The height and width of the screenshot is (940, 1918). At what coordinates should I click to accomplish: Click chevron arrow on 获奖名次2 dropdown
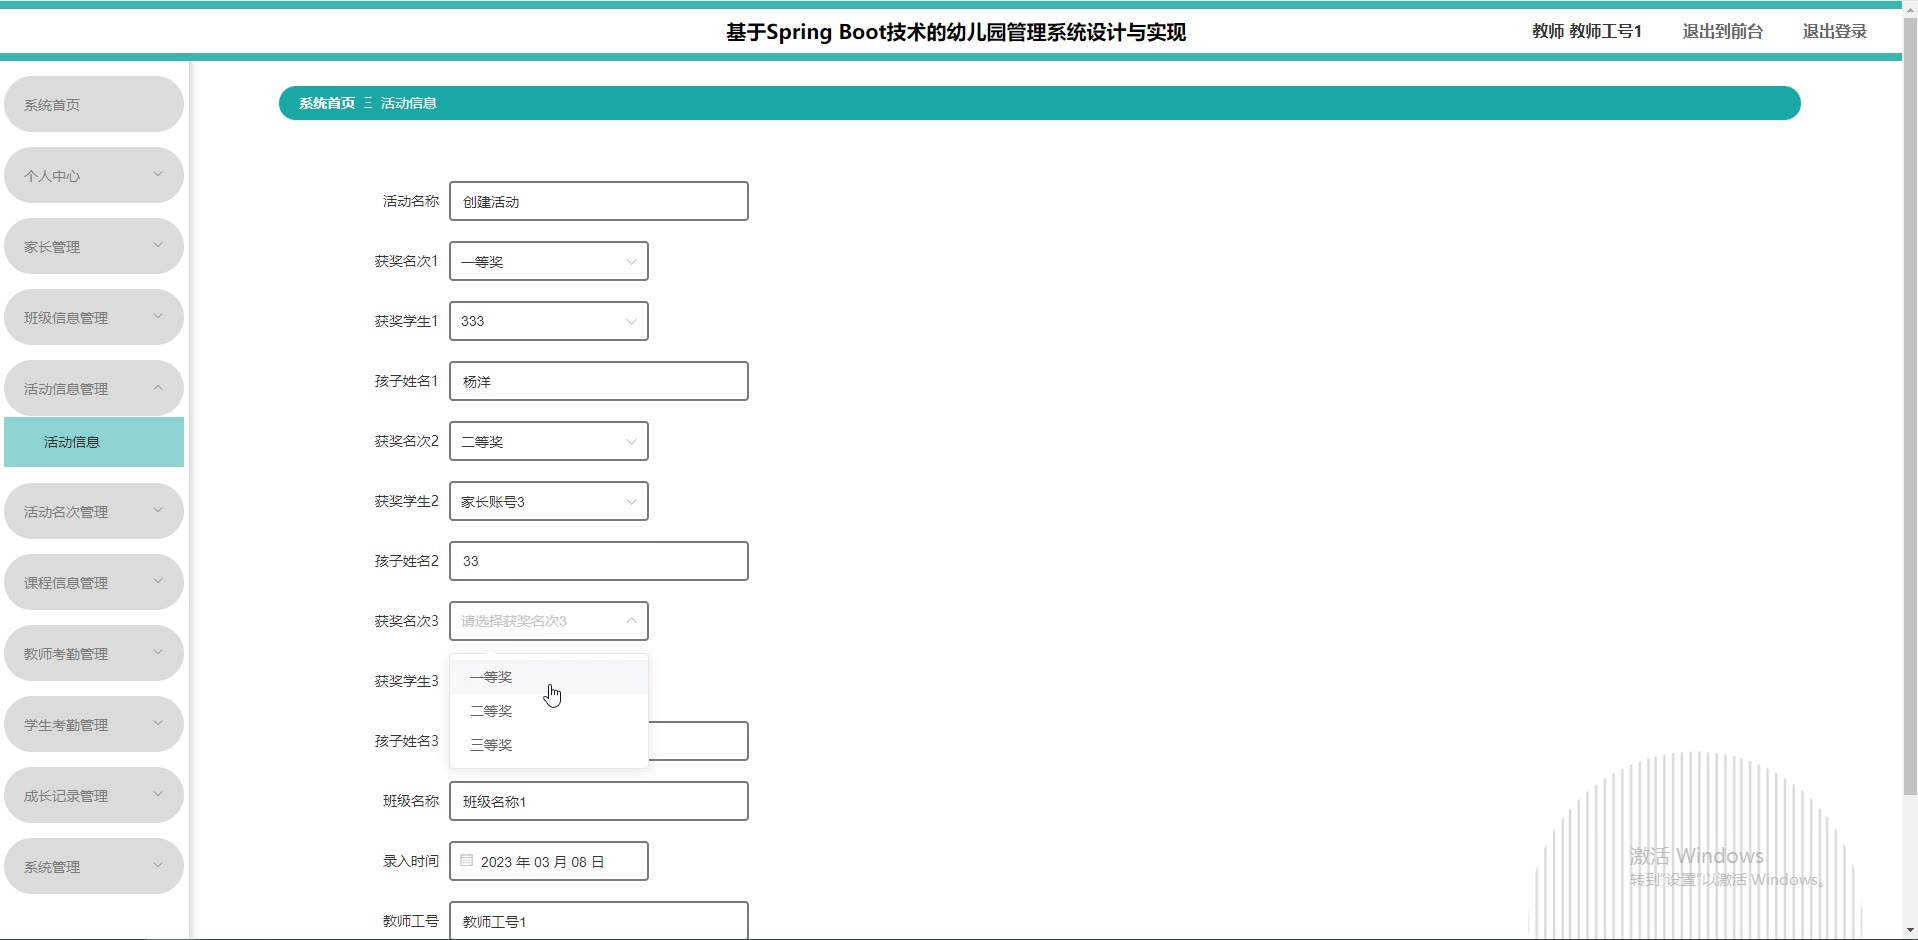point(631,442)
